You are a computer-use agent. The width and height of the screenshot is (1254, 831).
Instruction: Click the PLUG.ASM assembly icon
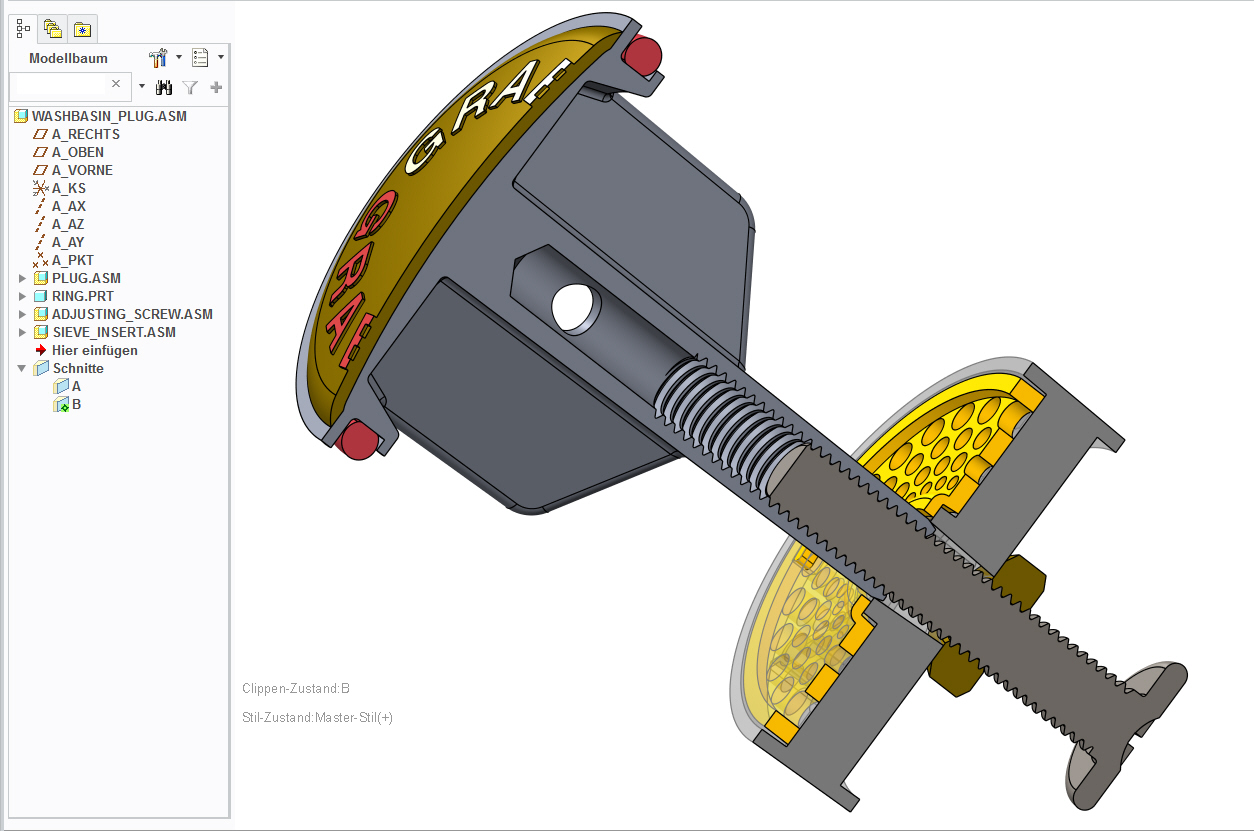[x=41, y=278]
